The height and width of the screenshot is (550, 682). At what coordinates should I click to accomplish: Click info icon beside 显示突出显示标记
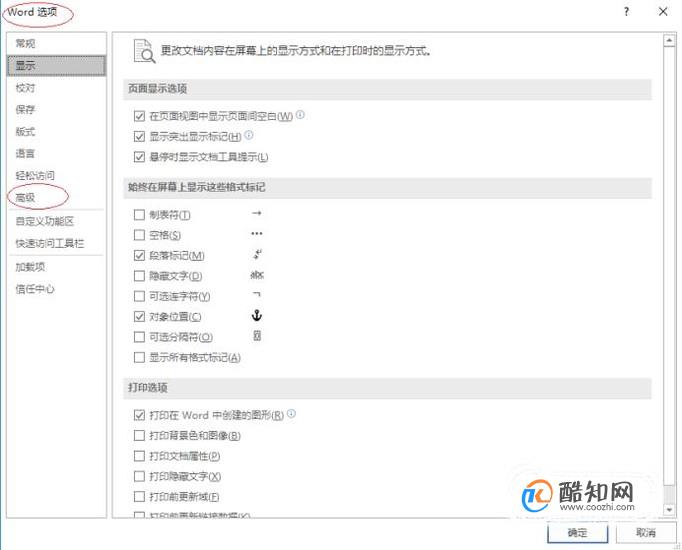tap(248, 135)
